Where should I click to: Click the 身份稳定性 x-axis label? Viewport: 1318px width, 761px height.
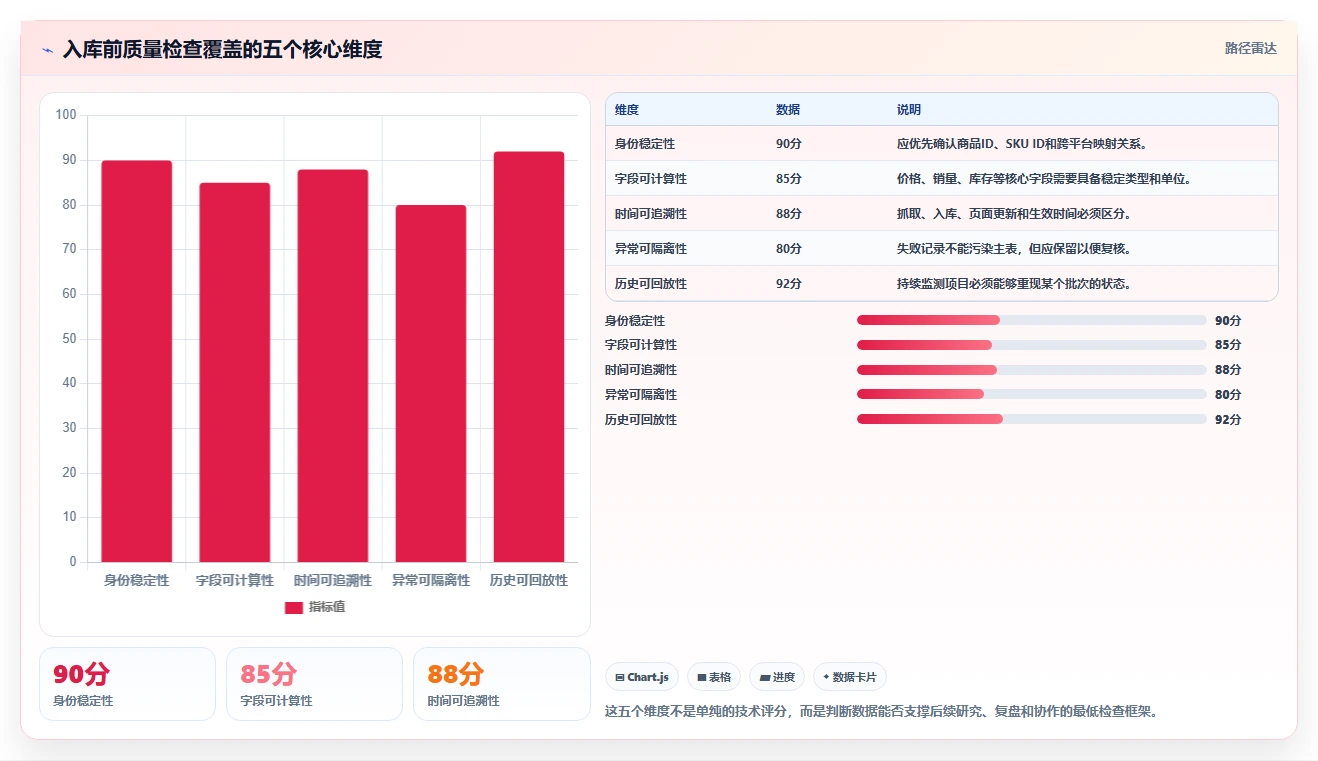[137, 580]
